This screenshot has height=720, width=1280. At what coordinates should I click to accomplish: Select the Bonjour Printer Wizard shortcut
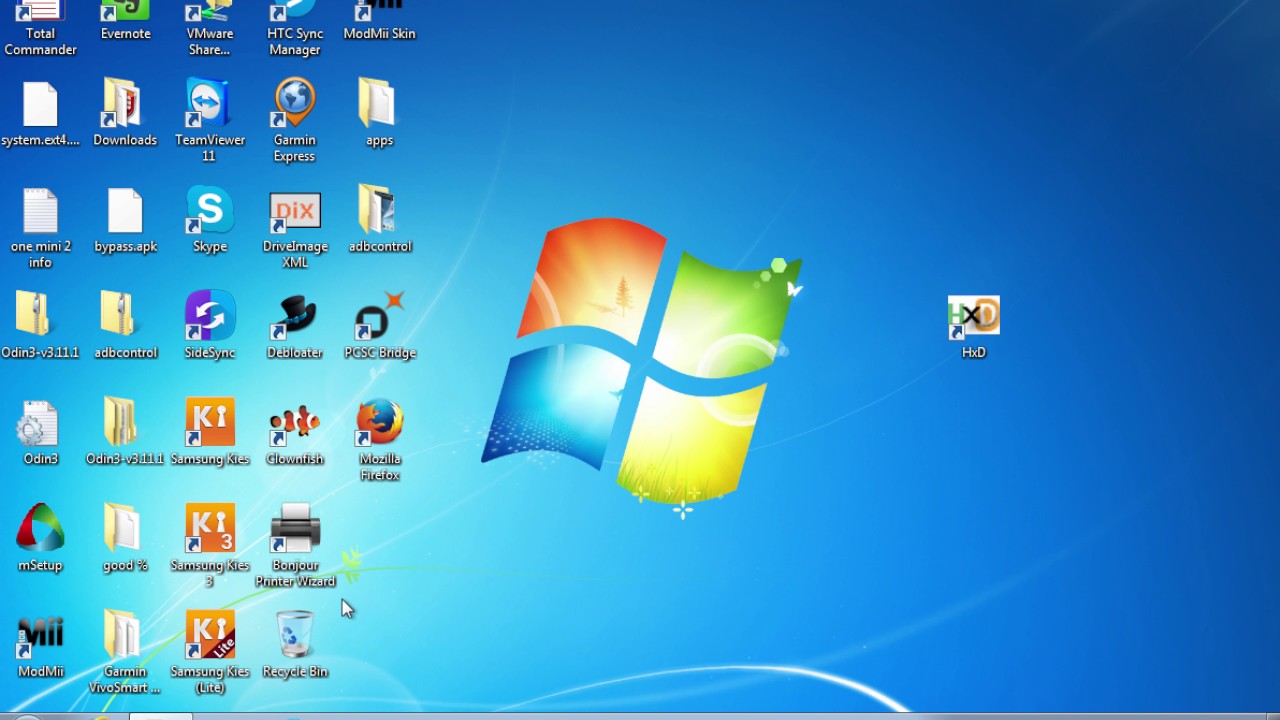tap(295, 546)
